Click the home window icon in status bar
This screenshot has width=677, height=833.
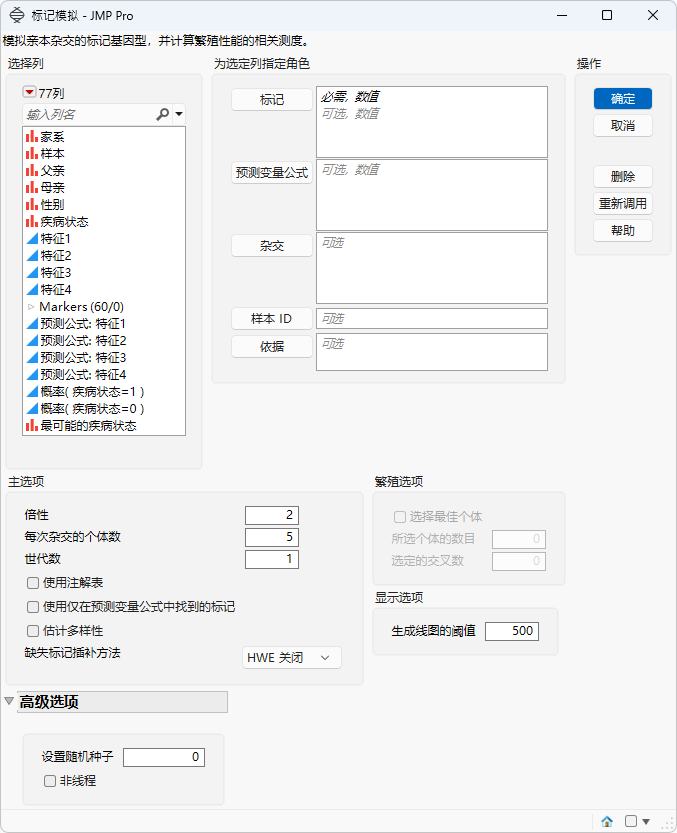click(607, 821)
